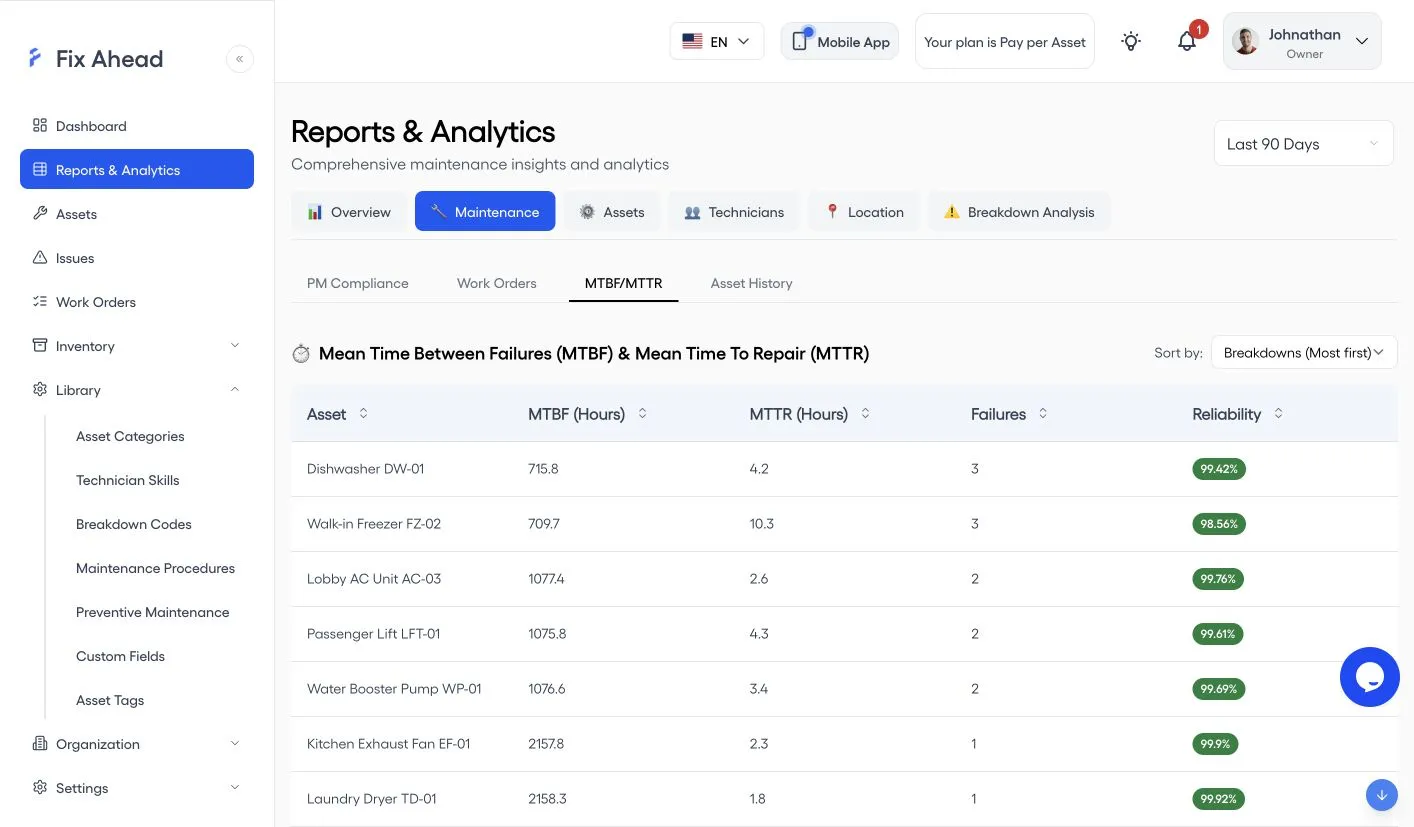The height and width of the screenshot is (827, 1414).
Task: Open notifications bell with red badge
Action: [x=1187, y=41]
